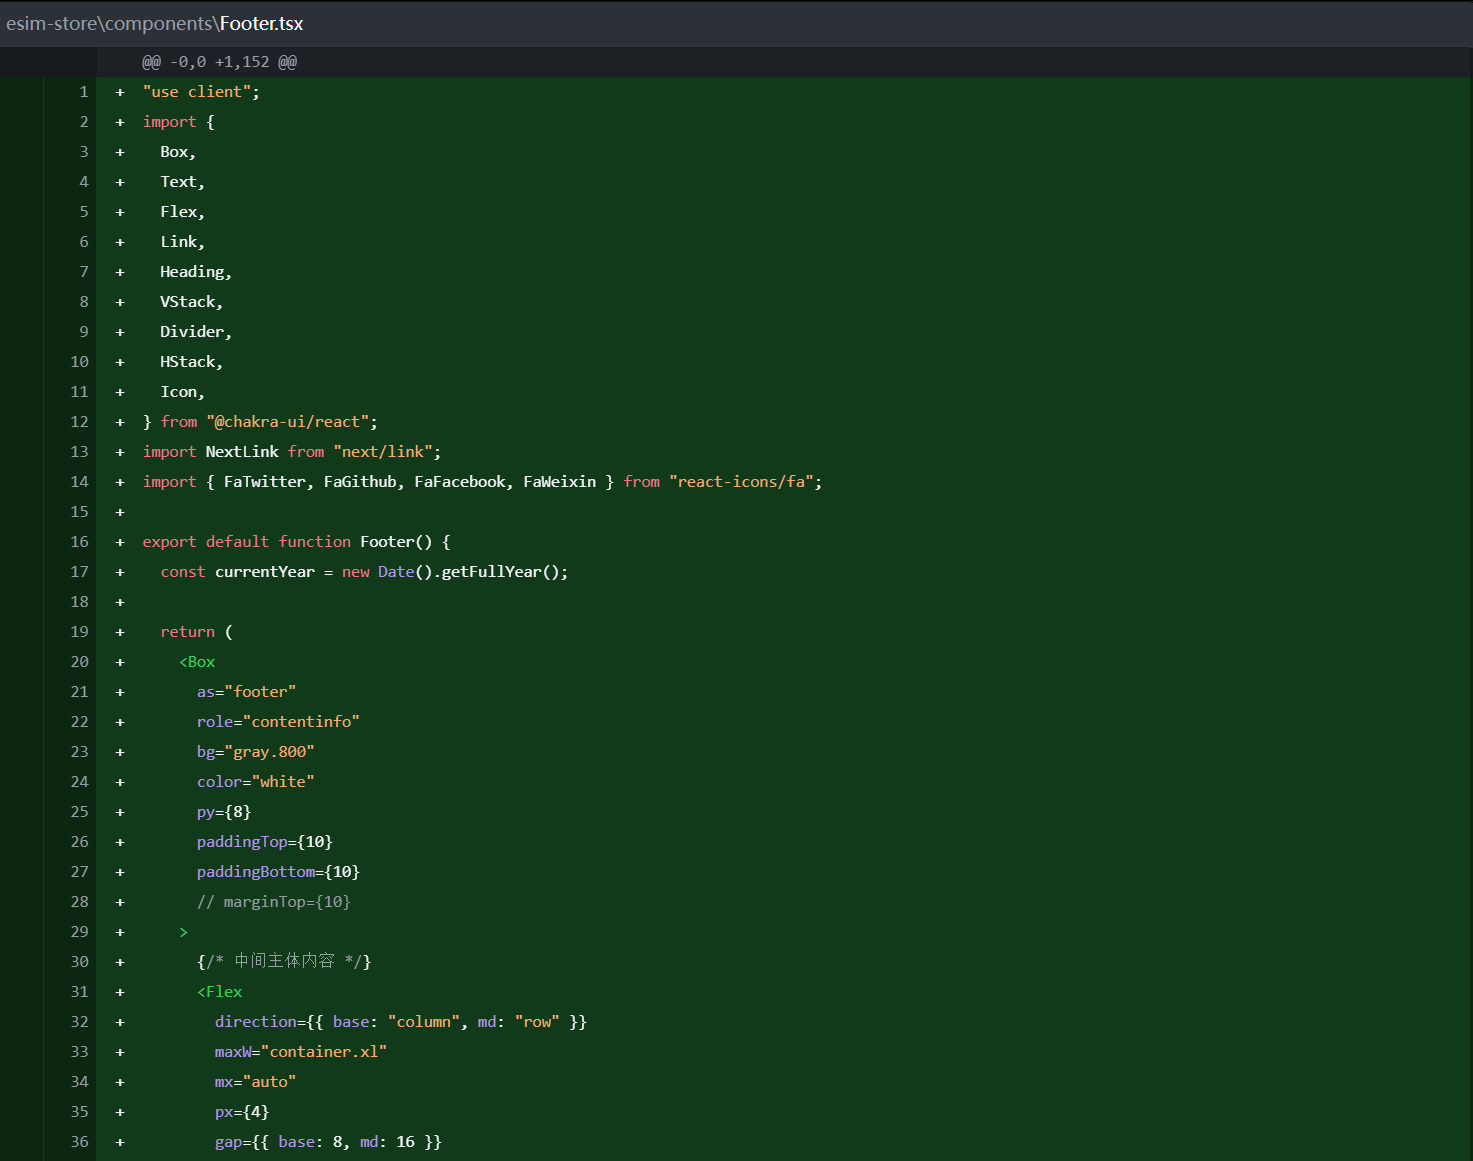The width and height of the screenshot is (1473, 1161).
Task: Click the "@chakra-ui/react" string
Action: click(x=288, y=422)
